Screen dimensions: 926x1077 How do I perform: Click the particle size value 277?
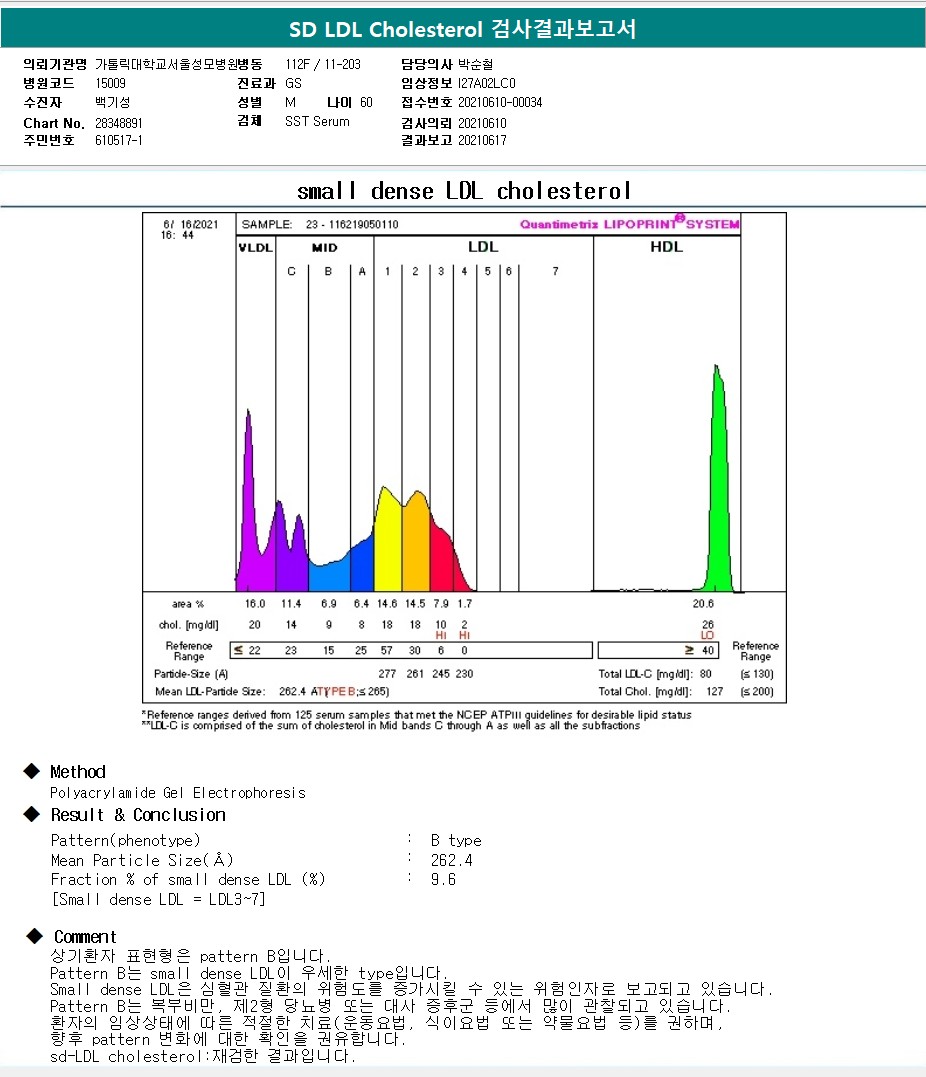(387, 674)
